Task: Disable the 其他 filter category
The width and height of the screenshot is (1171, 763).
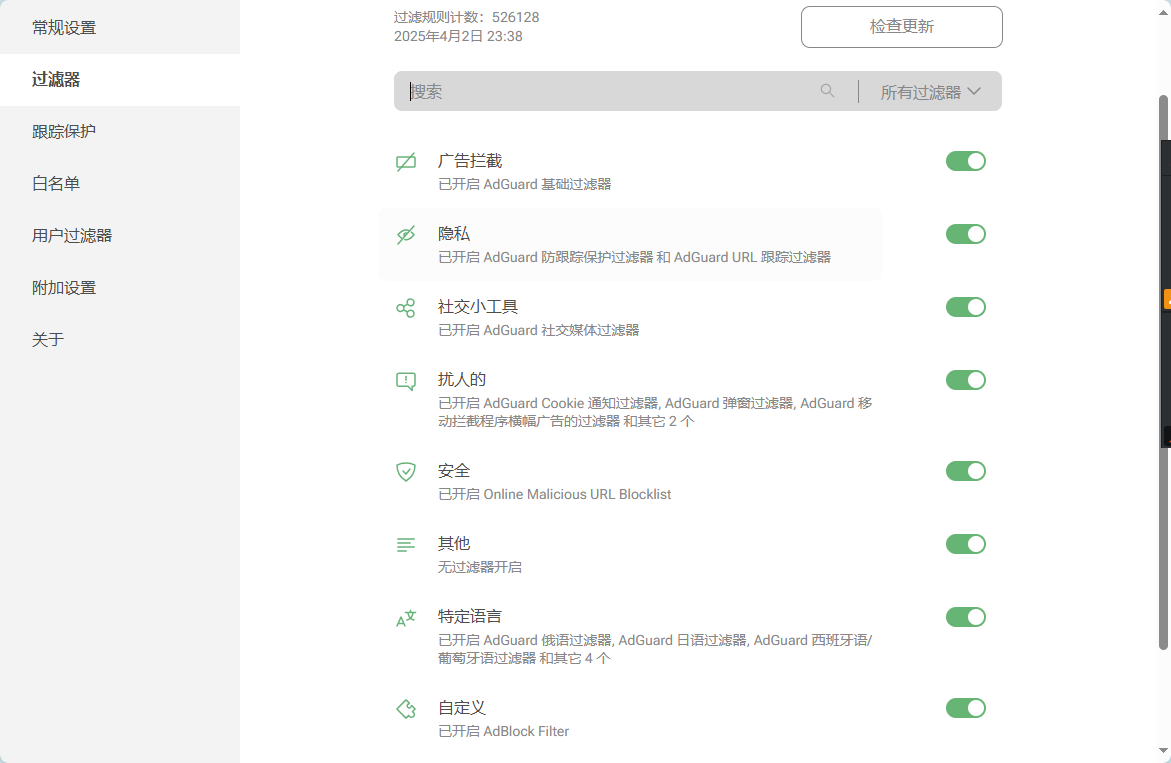Action: click(966, 544)
